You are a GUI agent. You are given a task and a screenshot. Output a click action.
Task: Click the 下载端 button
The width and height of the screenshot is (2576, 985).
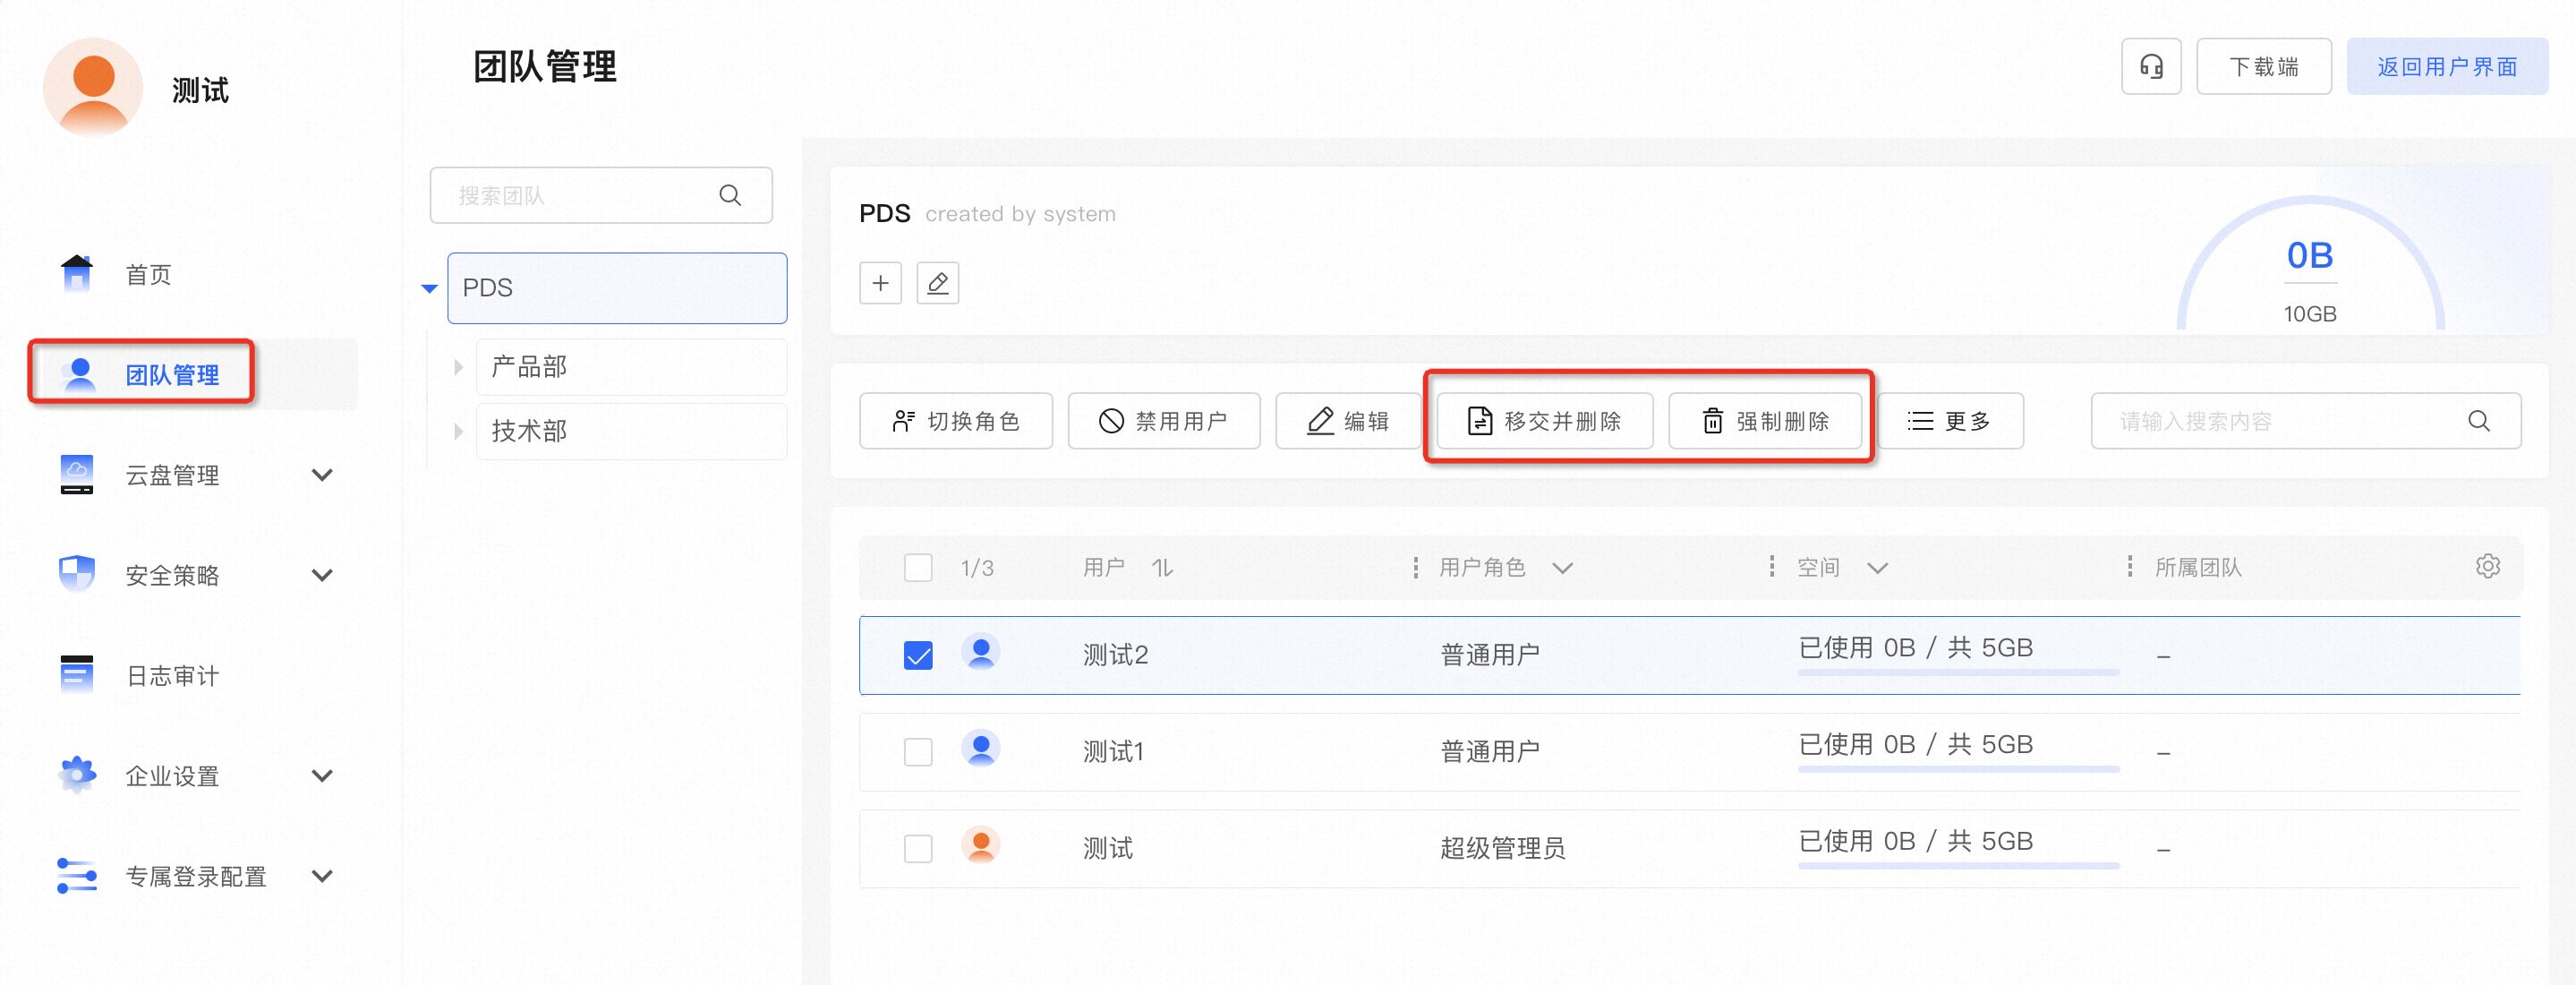[x=2263, y=67]
